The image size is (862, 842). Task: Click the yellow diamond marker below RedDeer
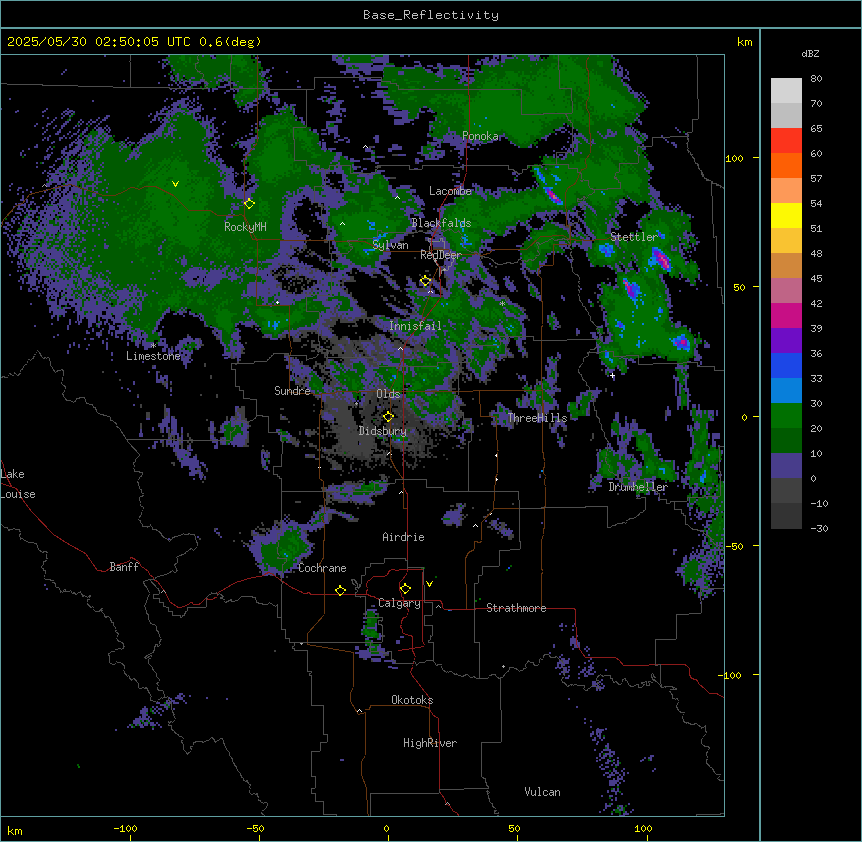click(425, 281)
